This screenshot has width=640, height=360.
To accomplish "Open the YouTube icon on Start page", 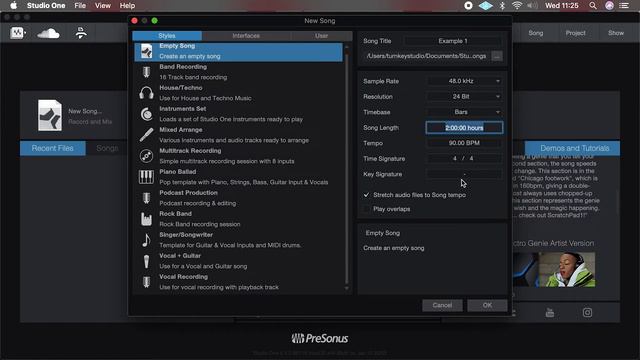I will (x=550, y=313).
